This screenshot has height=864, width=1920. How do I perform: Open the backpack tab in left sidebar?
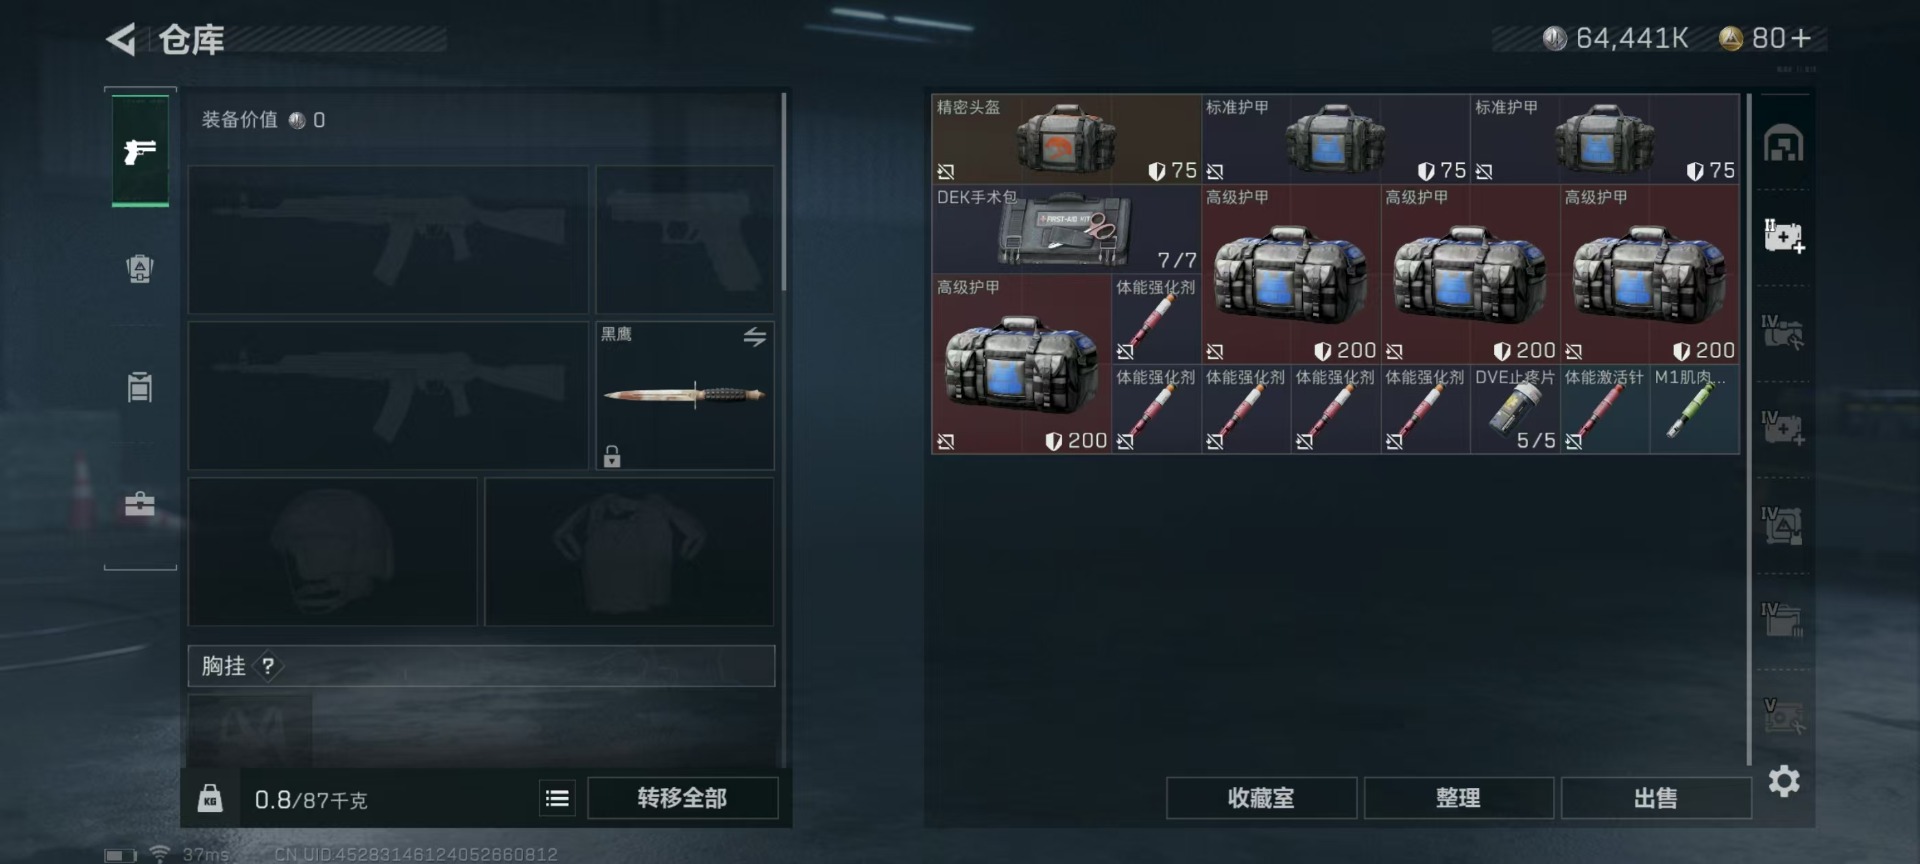tap(140, 268)
